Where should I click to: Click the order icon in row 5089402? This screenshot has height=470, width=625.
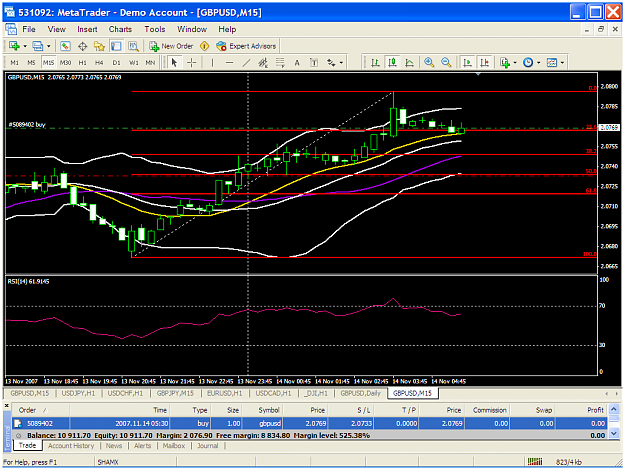pos(18,423)
